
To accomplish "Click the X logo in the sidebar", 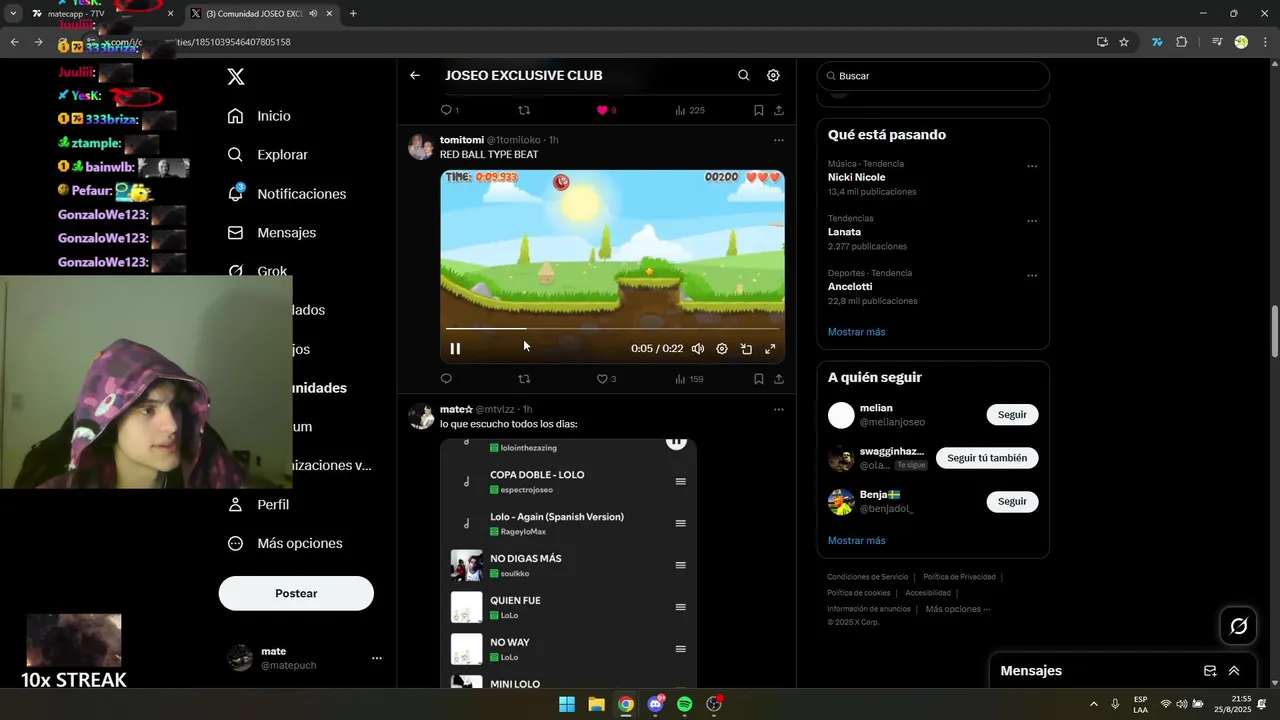I will tap(235, 76).
